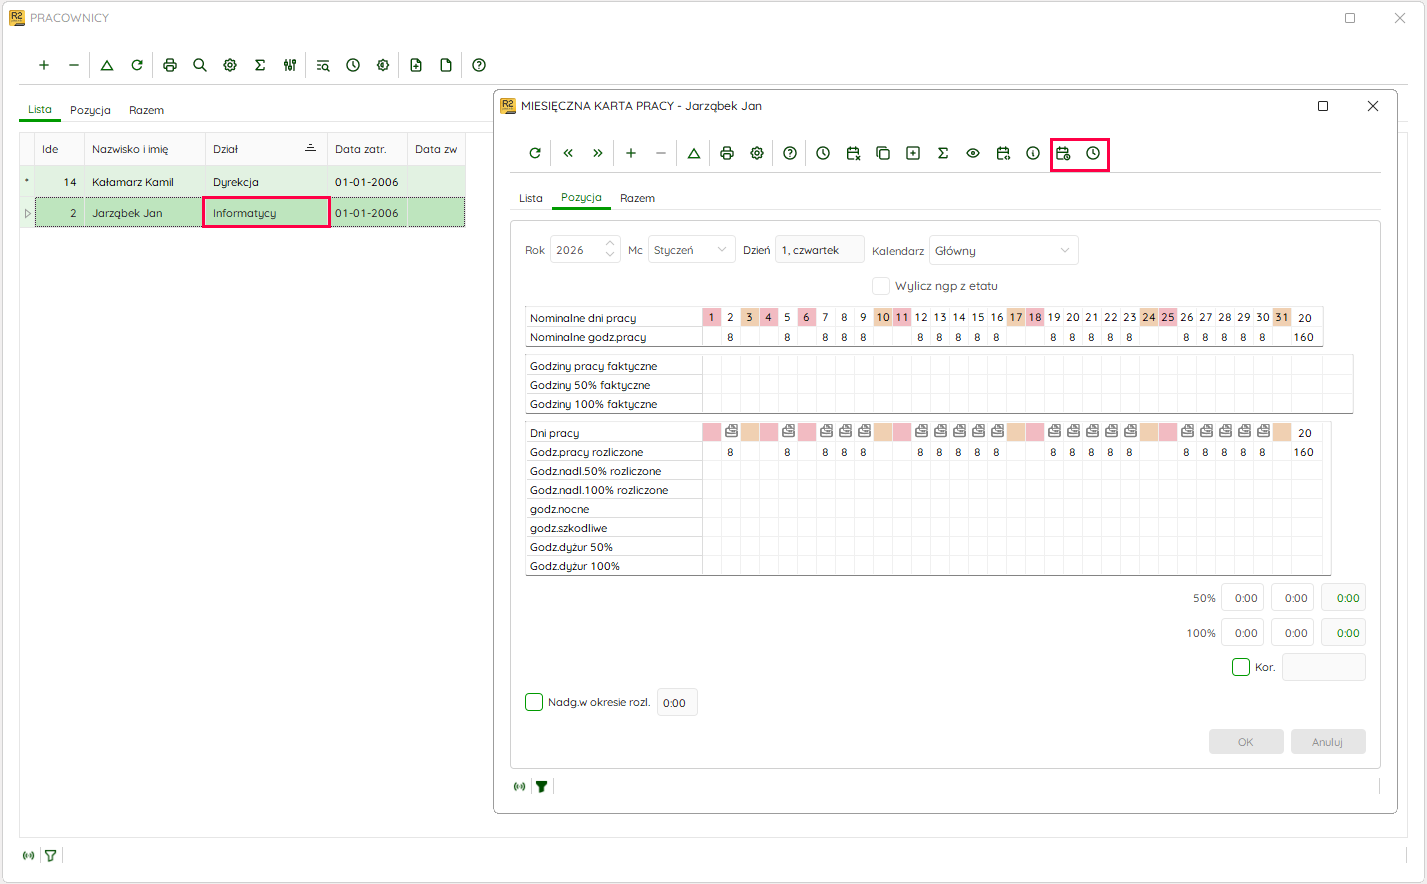Viewport: 1427px width, 884px height.
Task: Toggle the 'Kor.' checkbox
Action: [1241, 667]
